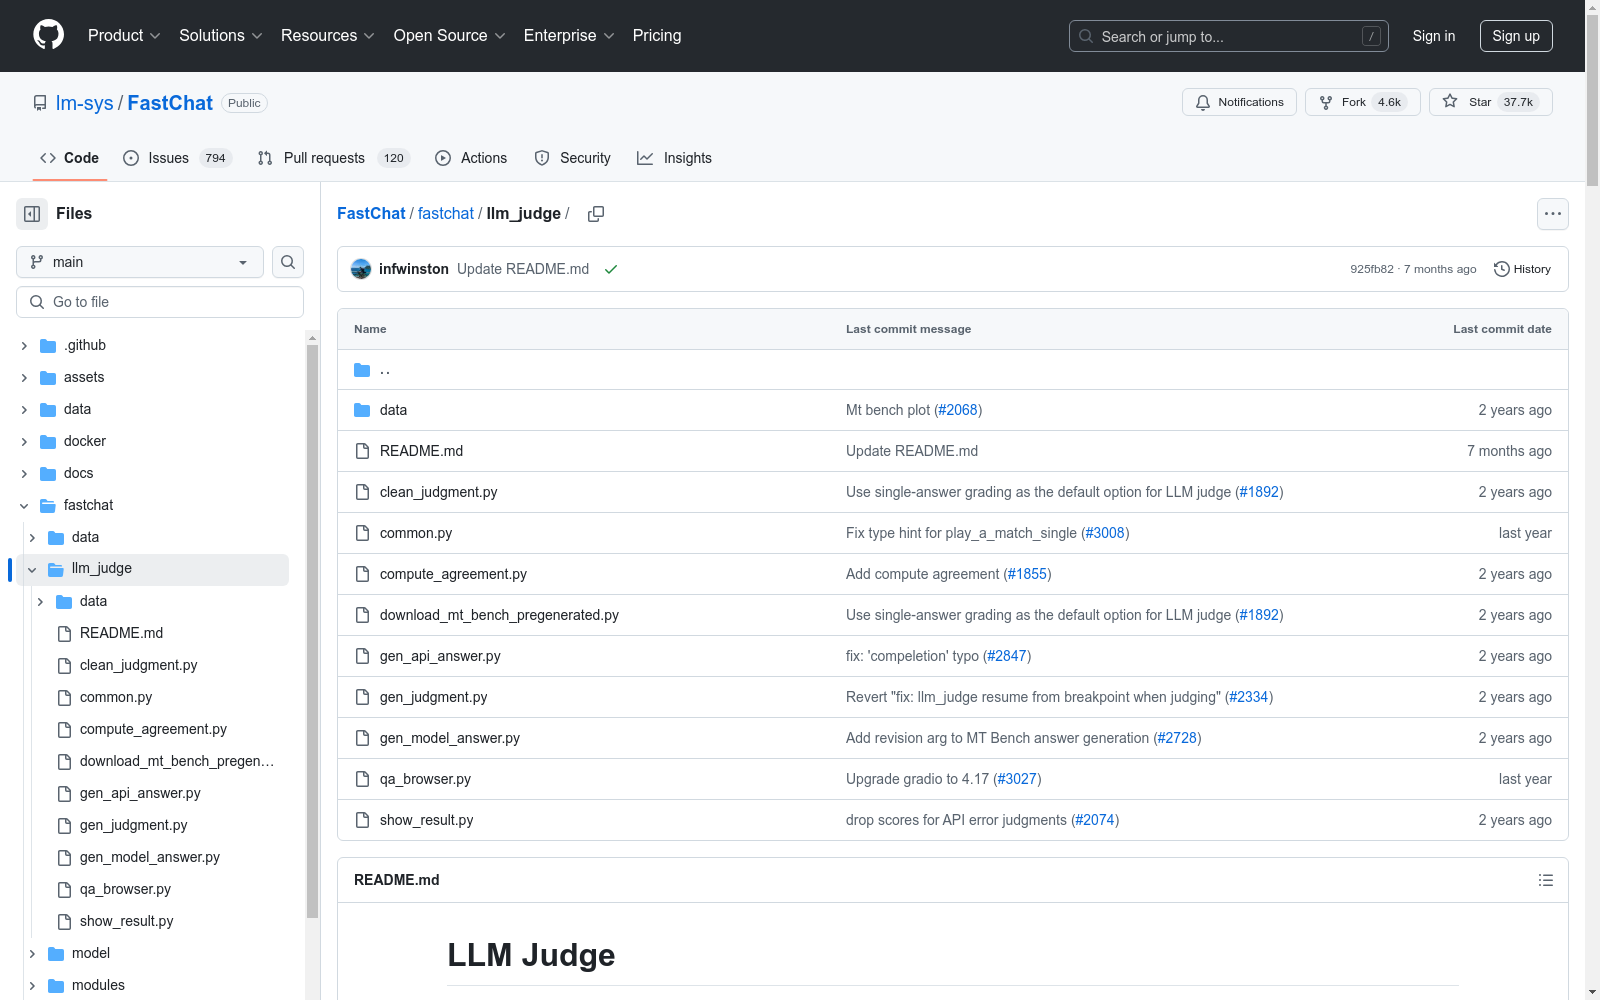Collapse the llm_judge folder in tree
1600x1000 pixels.
(x=32, y=569)
